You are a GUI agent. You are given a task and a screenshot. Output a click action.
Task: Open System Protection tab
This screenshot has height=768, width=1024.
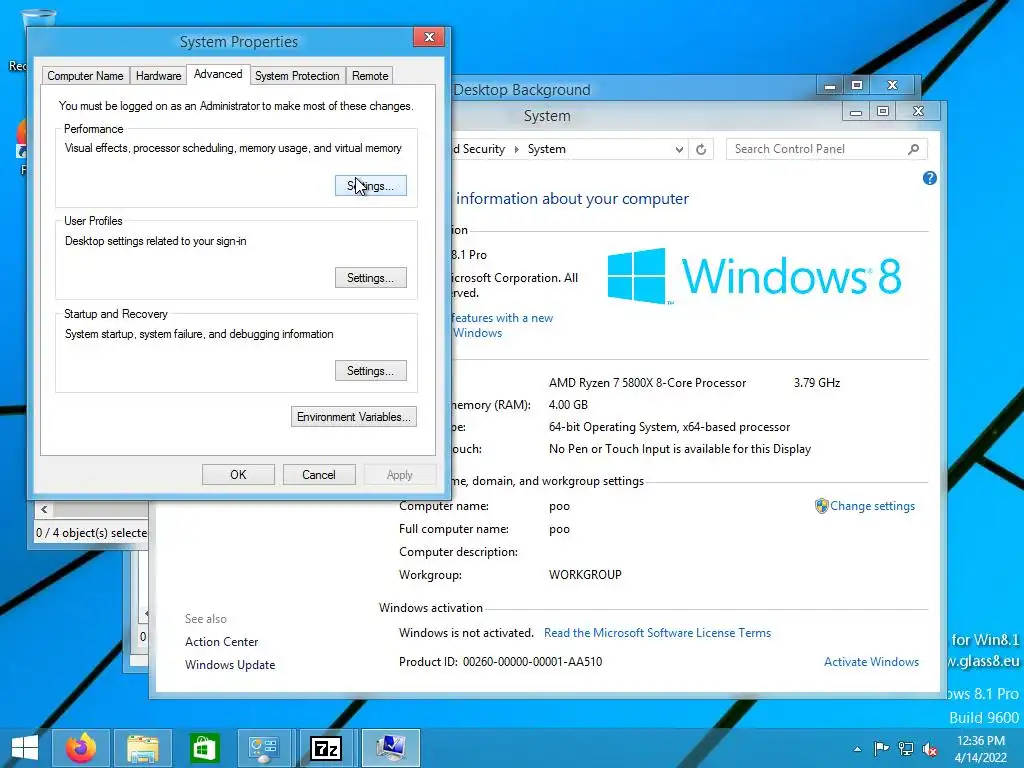coord(297,76)
